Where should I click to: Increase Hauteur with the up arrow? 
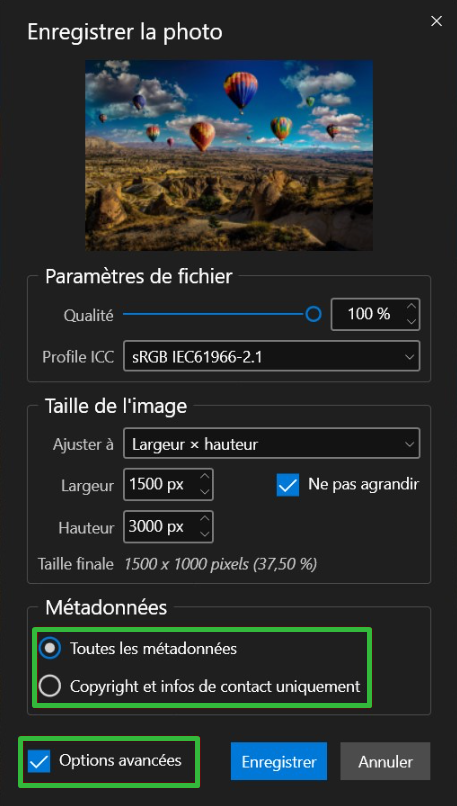pos(204,520)
